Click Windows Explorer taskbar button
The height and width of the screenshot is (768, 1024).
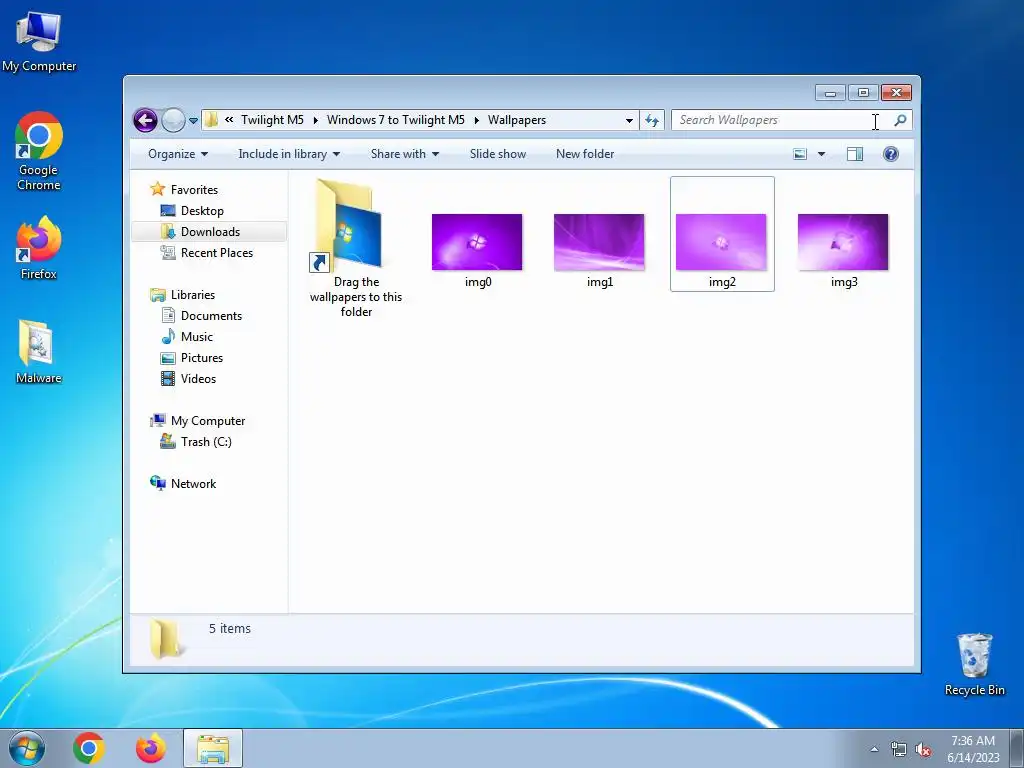tap(213, 748)
